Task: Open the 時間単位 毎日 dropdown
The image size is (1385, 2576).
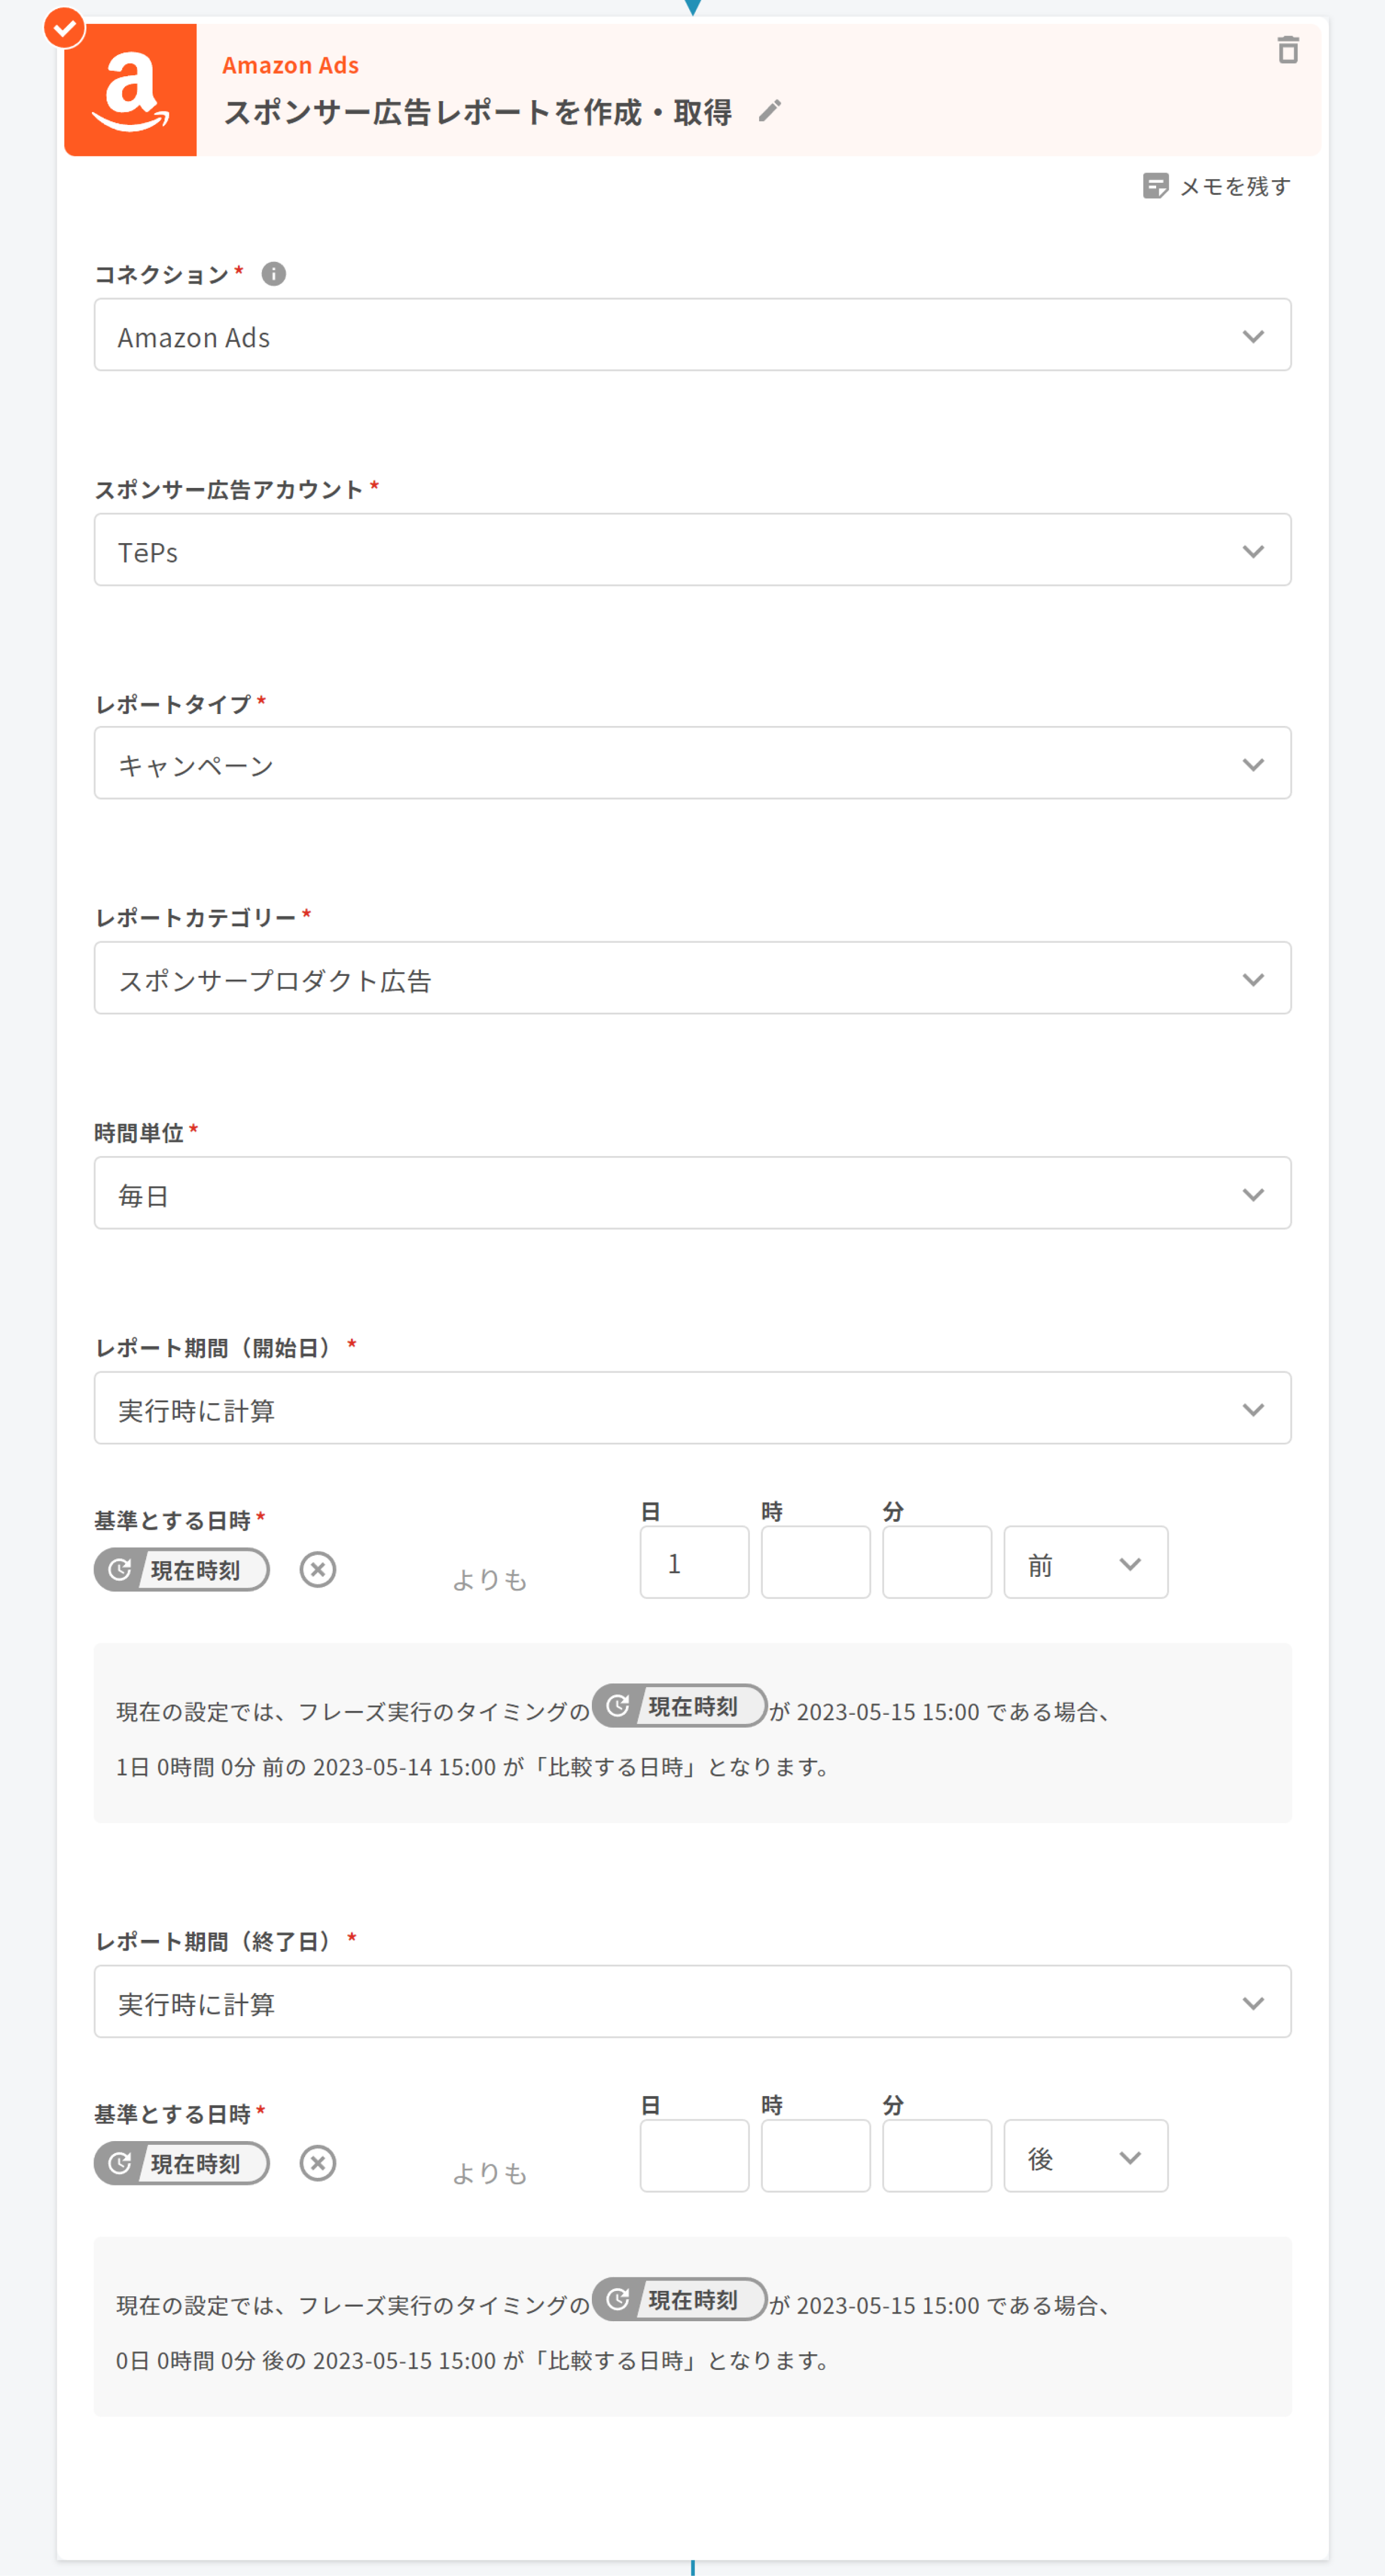Action: point(692,1193)
